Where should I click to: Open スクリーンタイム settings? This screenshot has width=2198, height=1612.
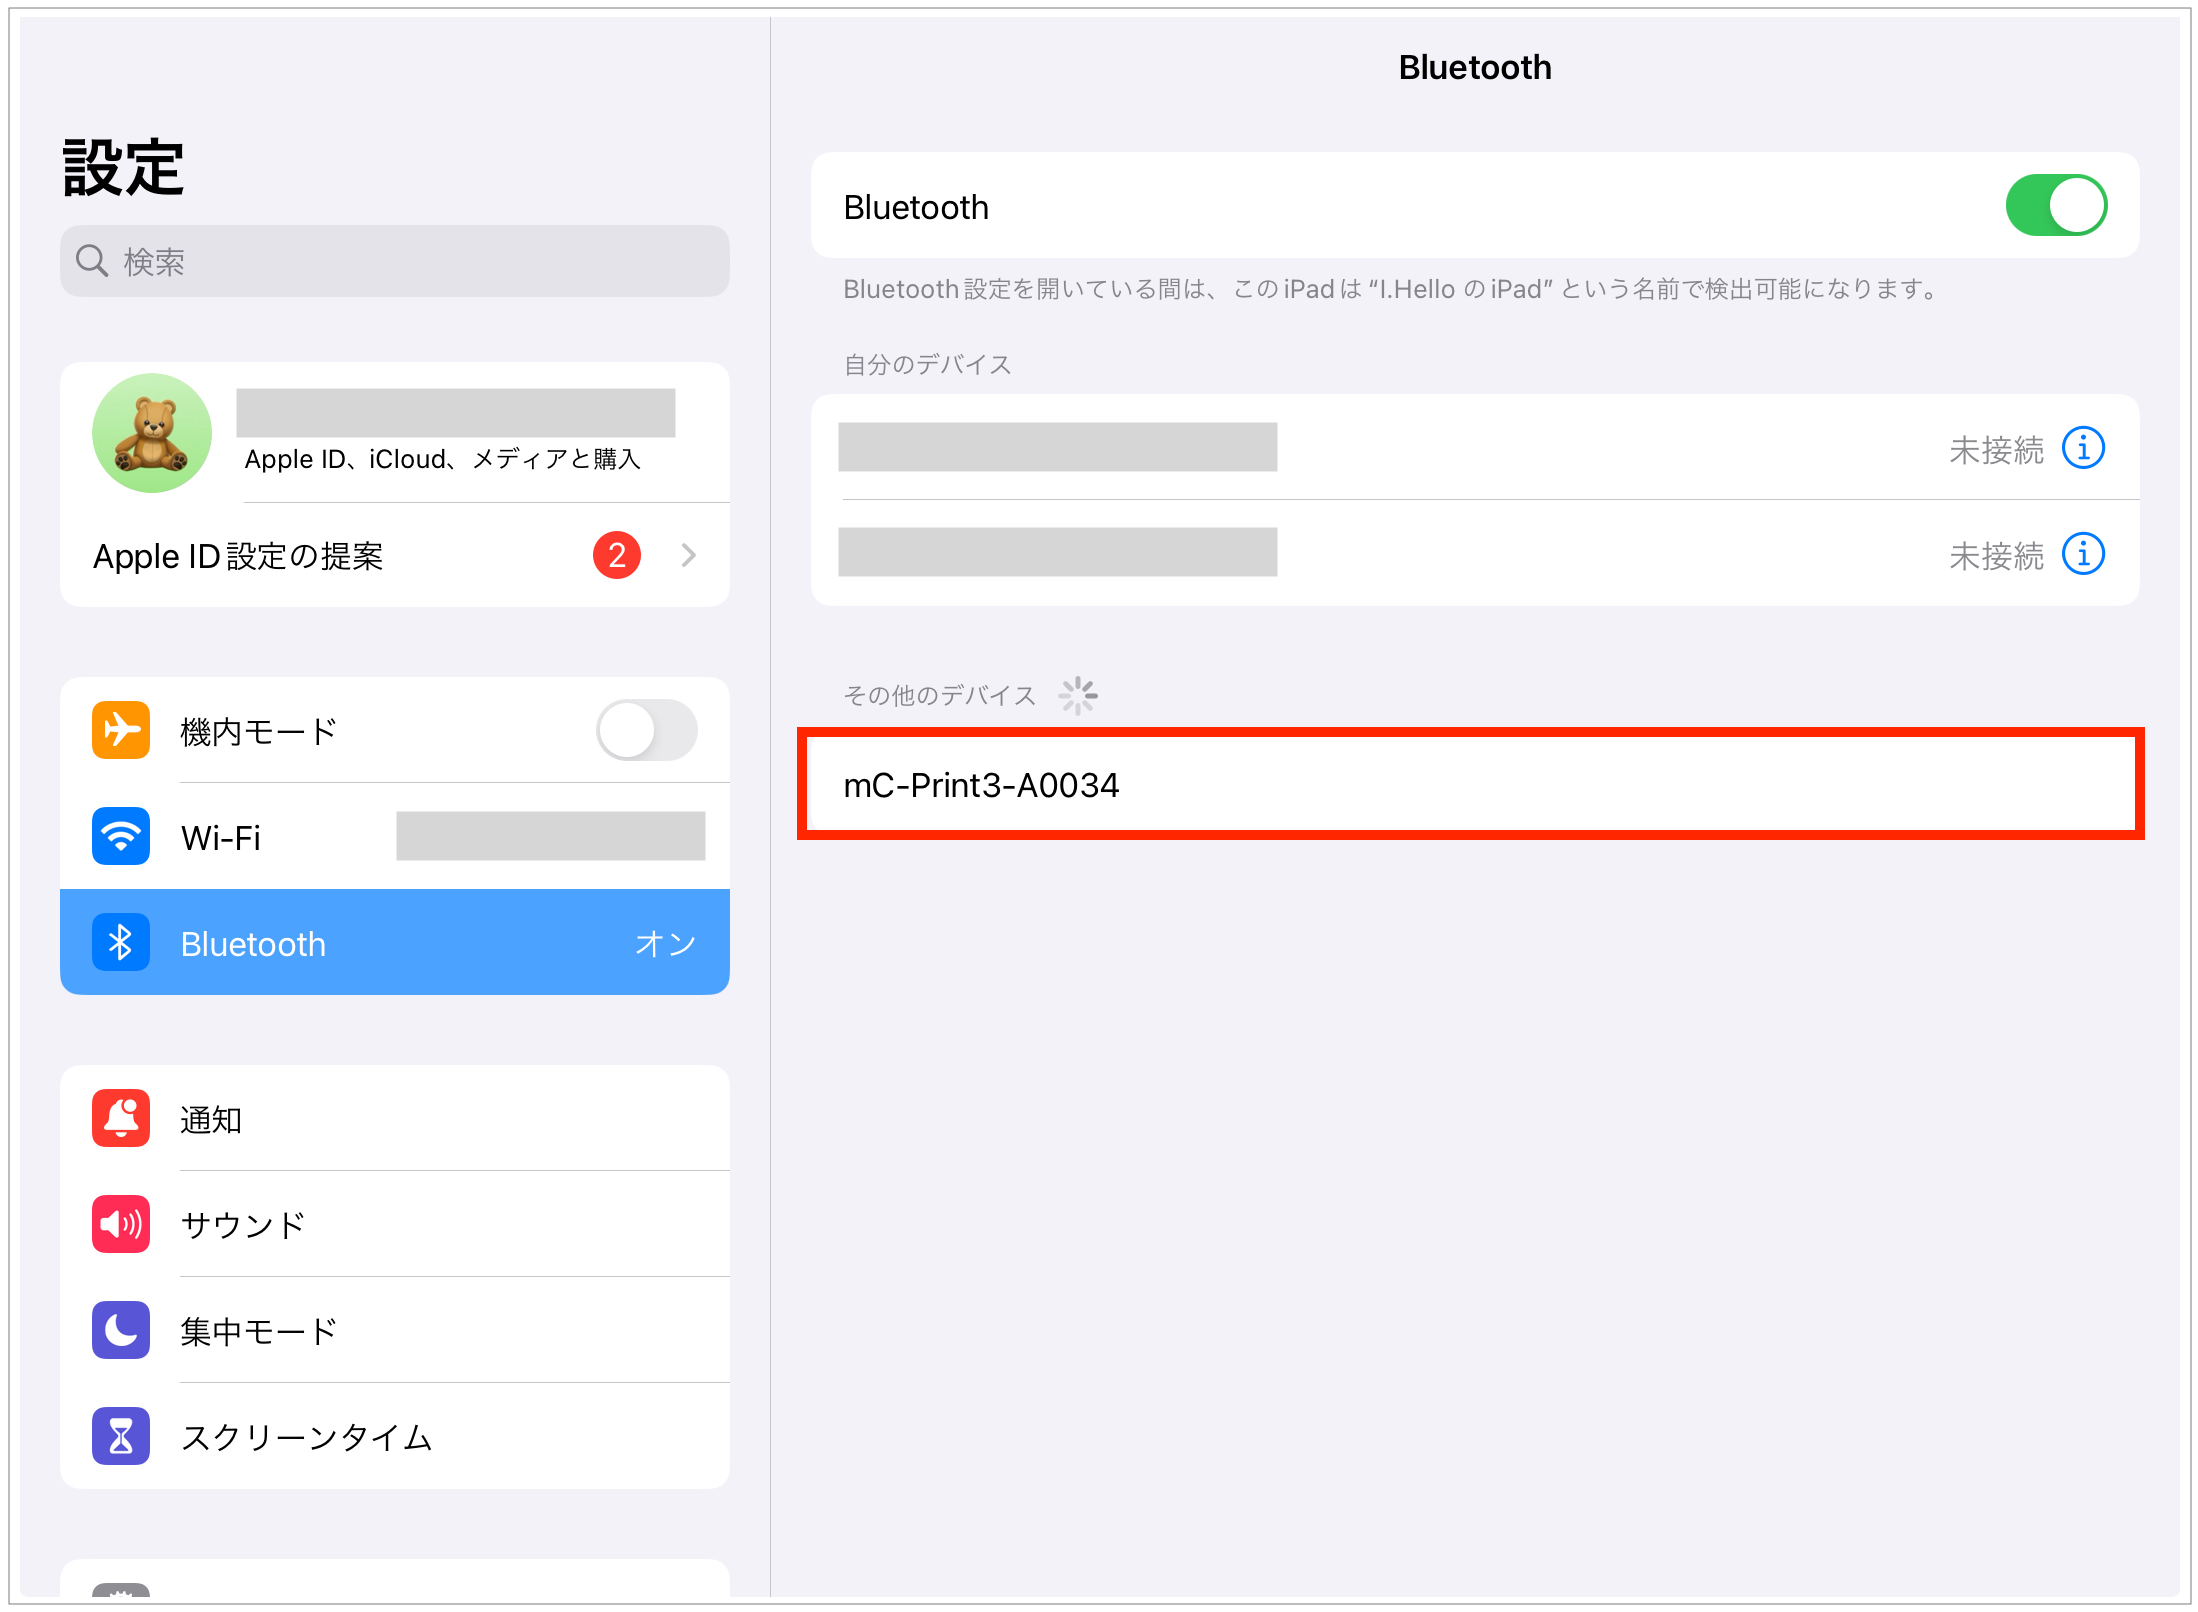pyautogui.click(x=394, y=1436)
